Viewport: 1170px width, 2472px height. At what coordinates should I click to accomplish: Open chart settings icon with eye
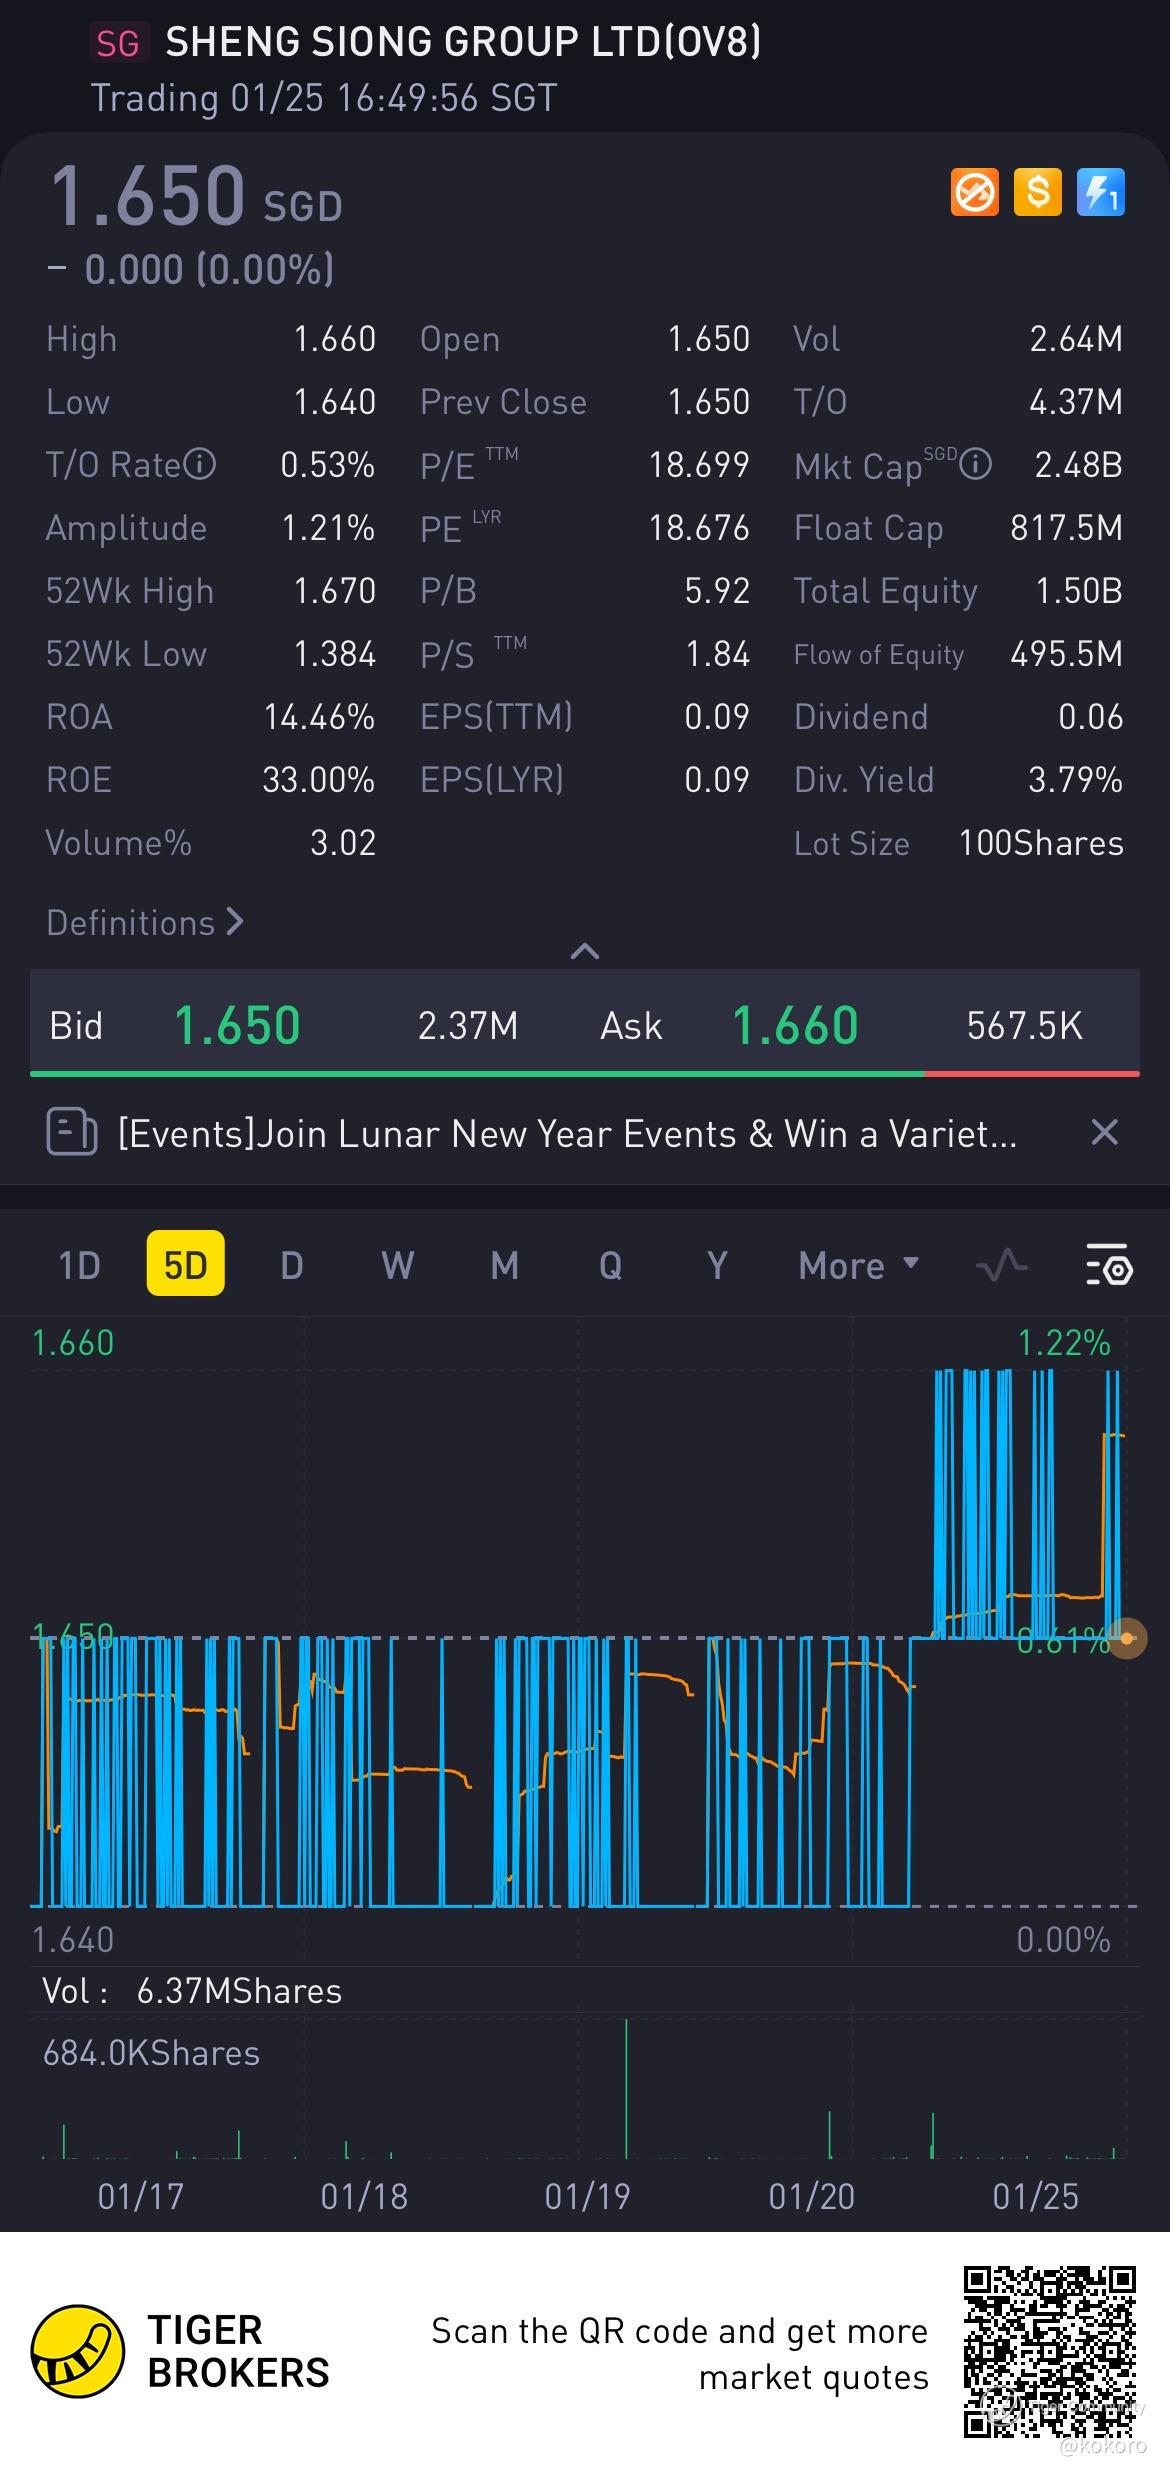click(x=1108, y=1265)
